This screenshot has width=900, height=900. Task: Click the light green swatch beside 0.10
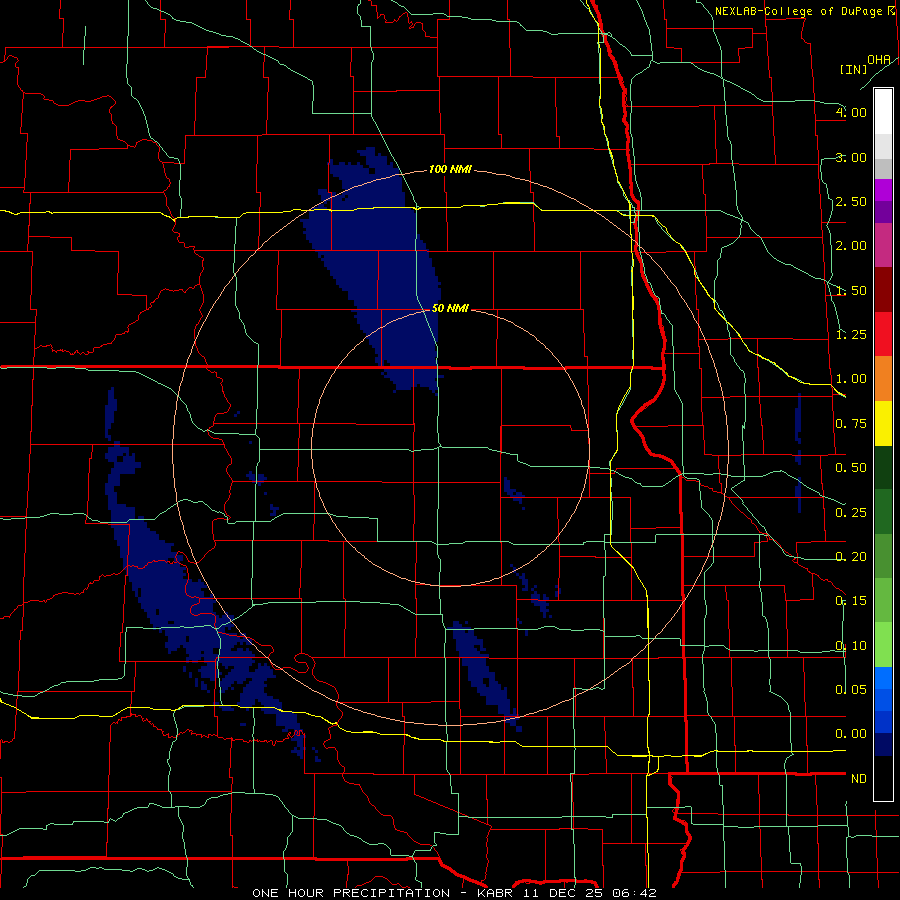883,645
